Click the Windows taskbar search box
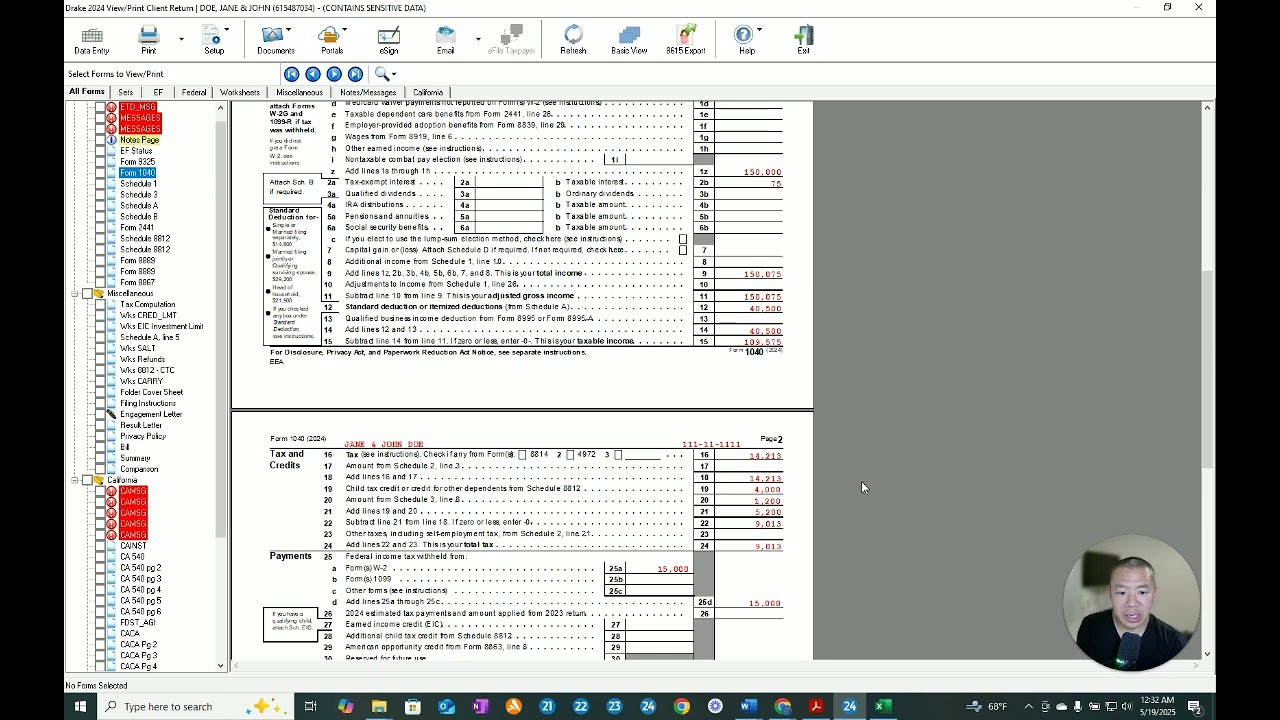 tap(195, 706)
